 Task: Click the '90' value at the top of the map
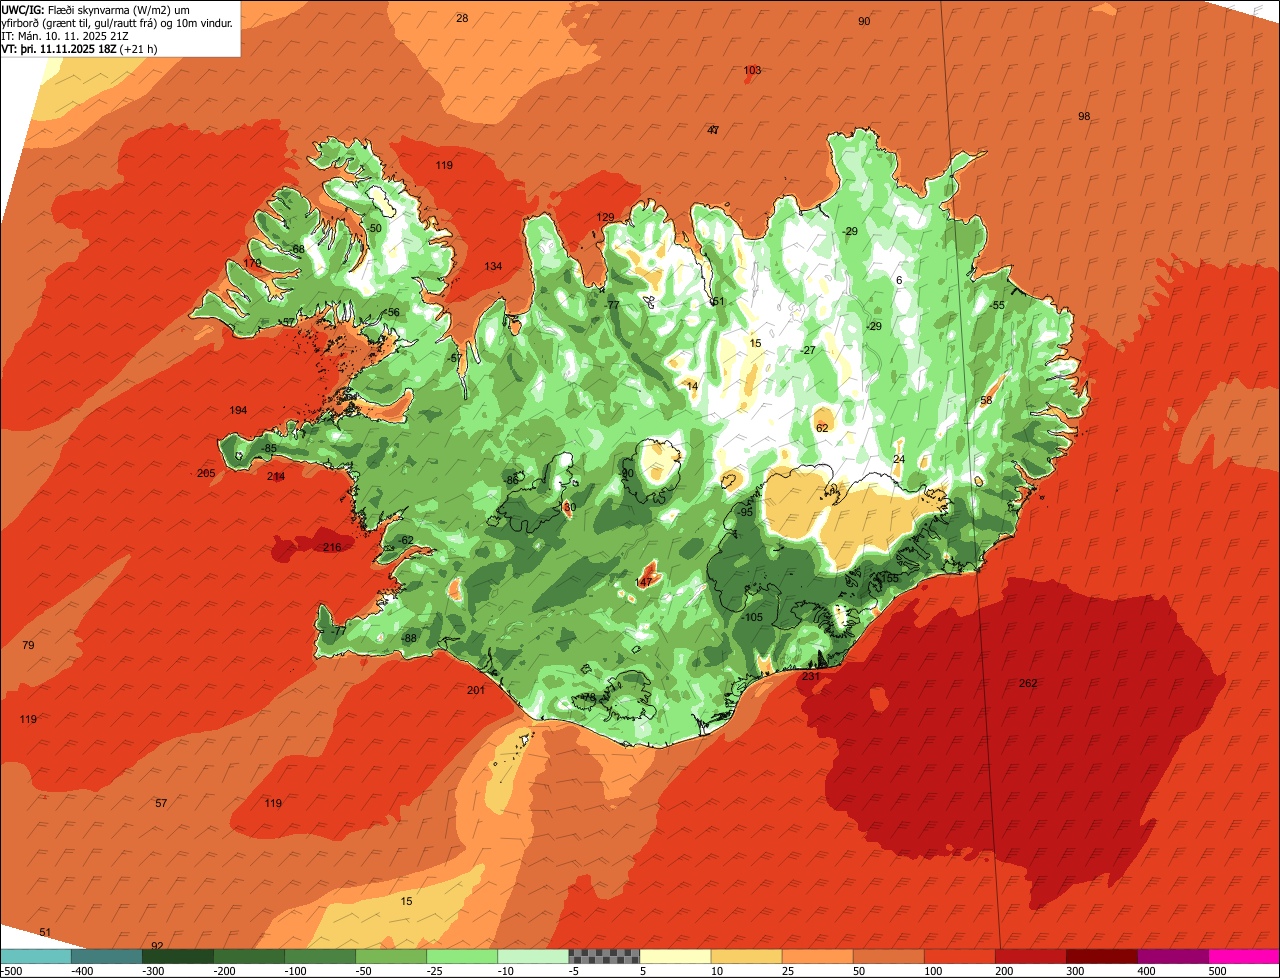pyautogui.click(x=865, y=22)
